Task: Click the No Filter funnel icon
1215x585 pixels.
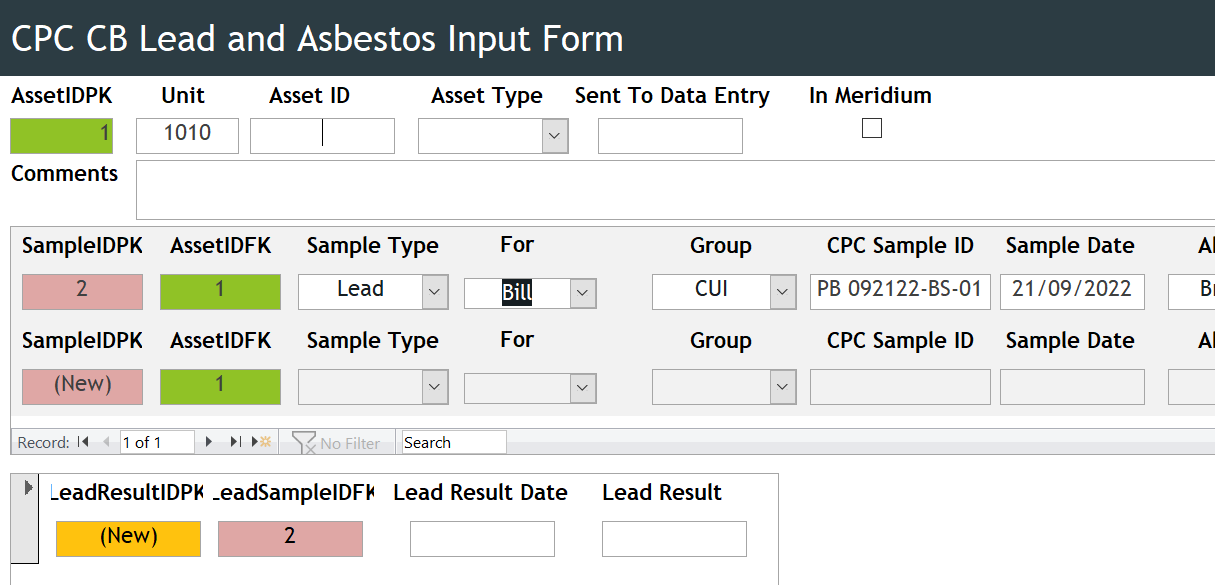Action: pyautogui.click(x=304, y=442)
